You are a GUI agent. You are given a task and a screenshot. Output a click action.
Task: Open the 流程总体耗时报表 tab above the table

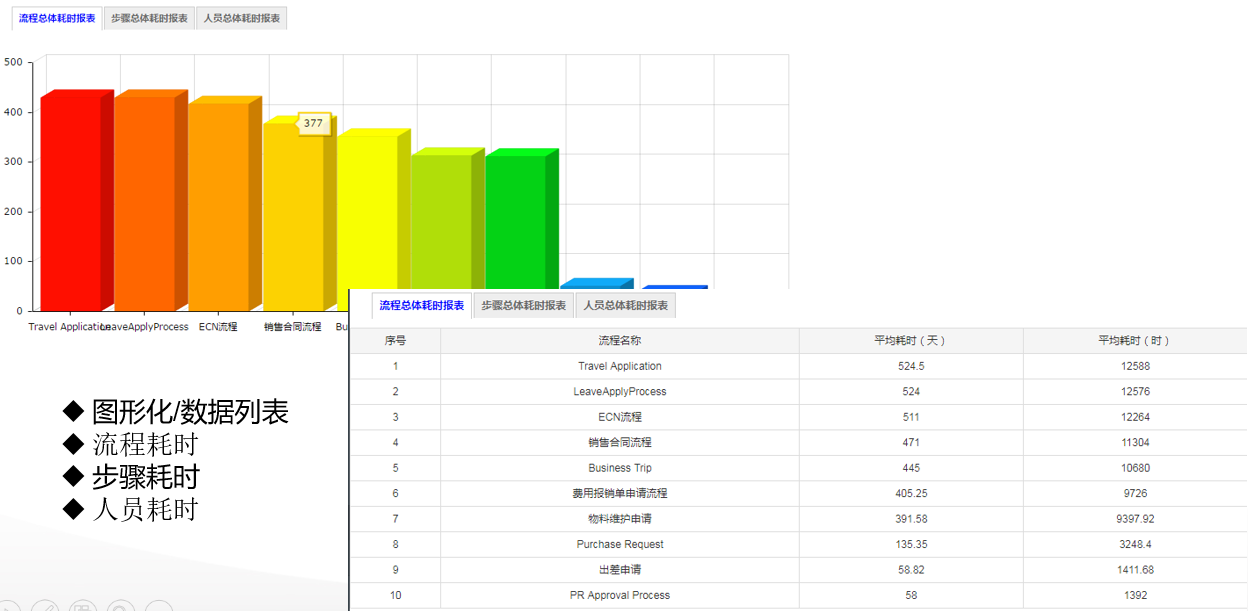[422, 305]
